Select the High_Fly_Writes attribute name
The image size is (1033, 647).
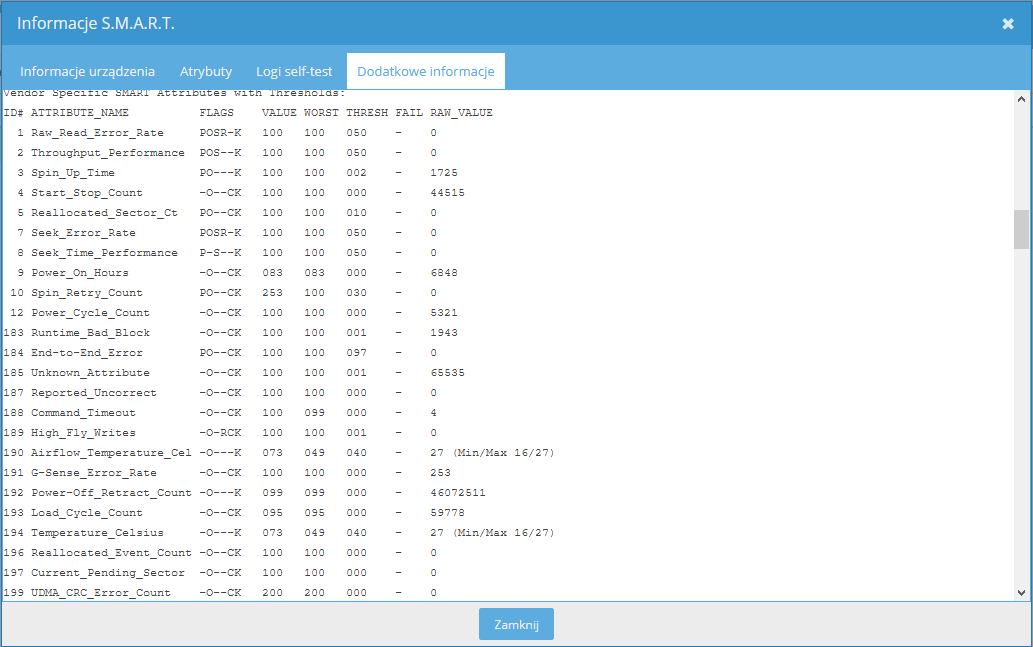coord(84,433)
